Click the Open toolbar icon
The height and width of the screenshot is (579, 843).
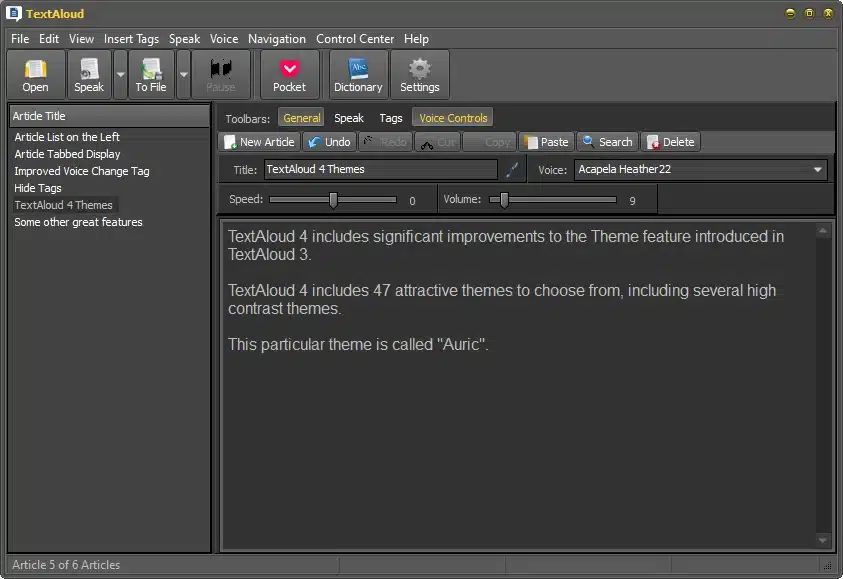[x=35, y=75]
